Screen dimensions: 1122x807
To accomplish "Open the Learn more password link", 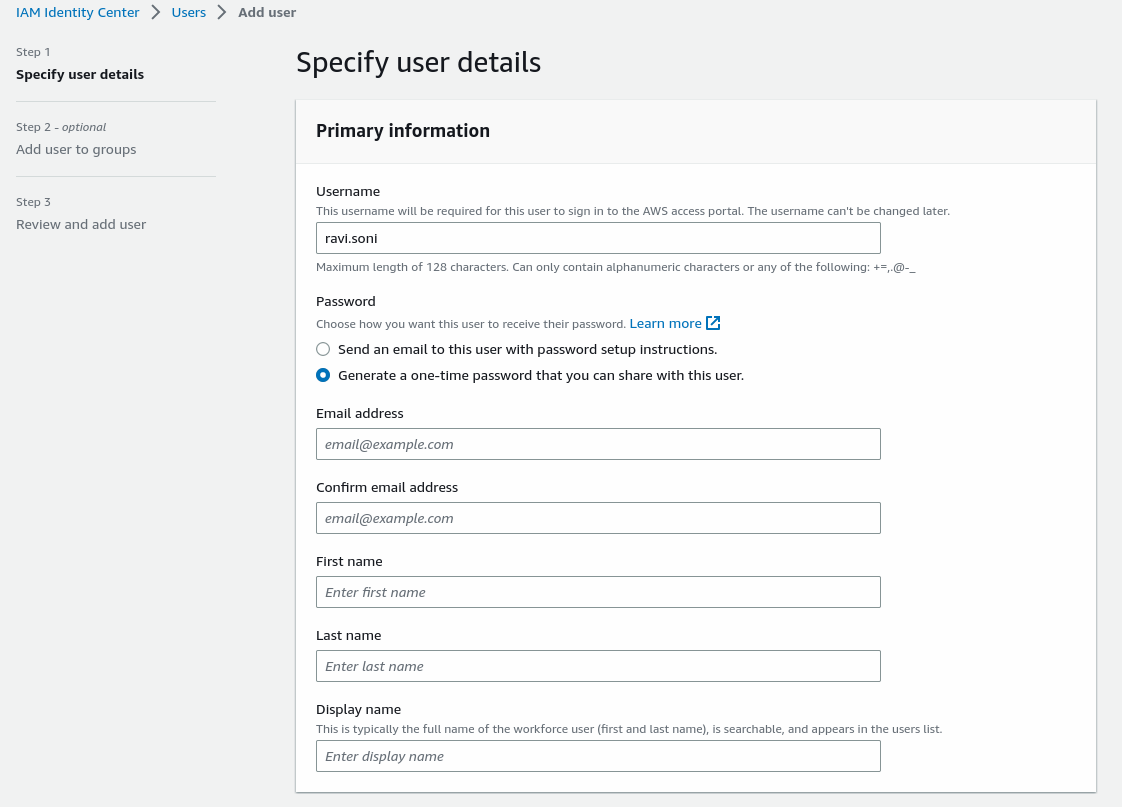I will (665, 323).
